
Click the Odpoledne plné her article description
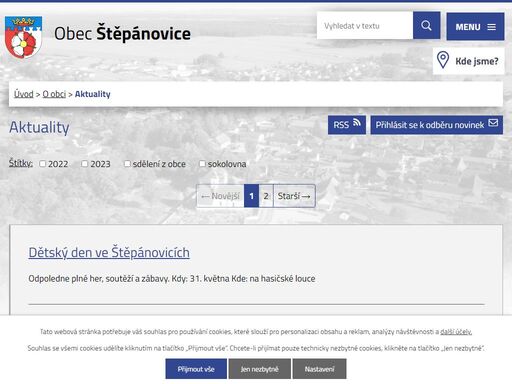[x=172, y=279]
